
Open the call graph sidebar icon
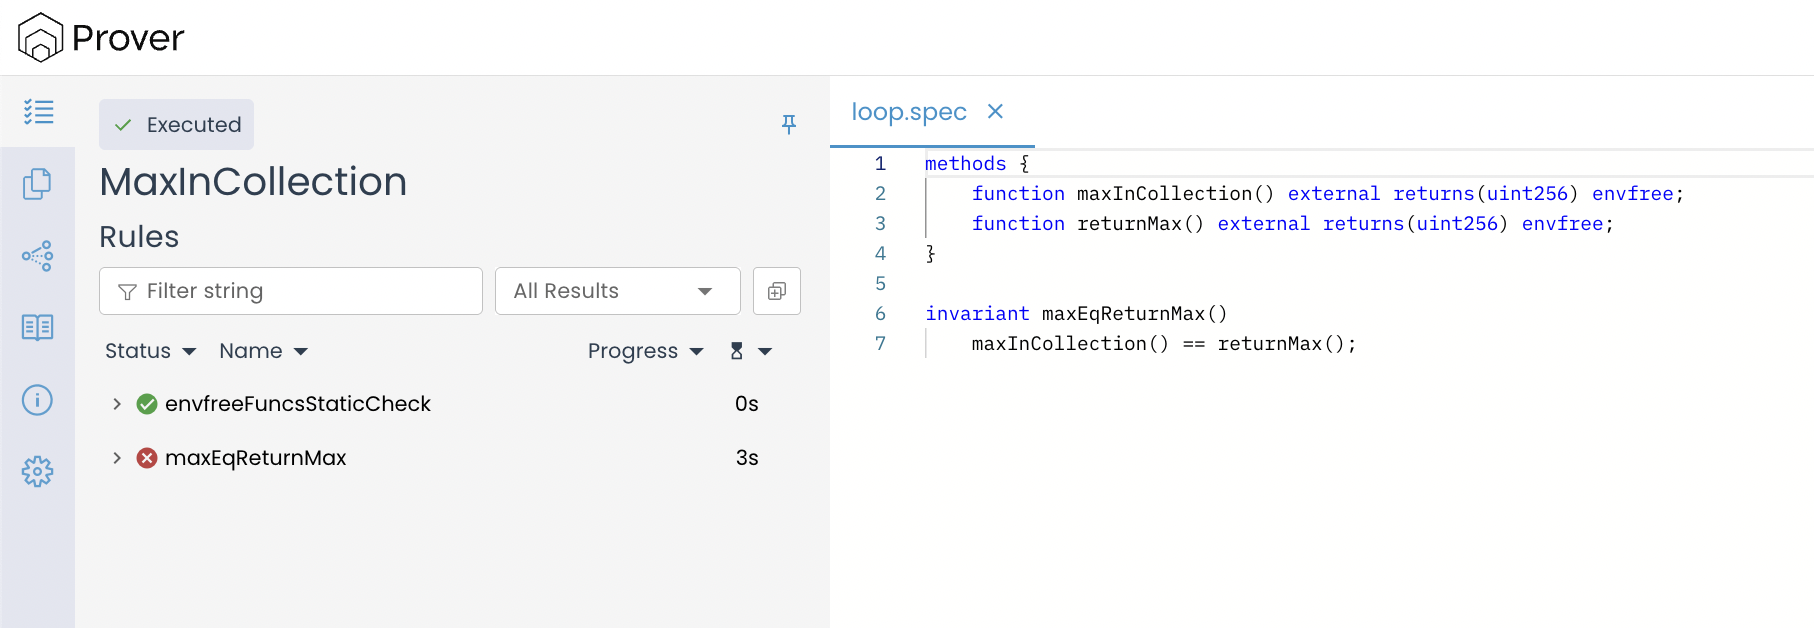click(38, 256)
